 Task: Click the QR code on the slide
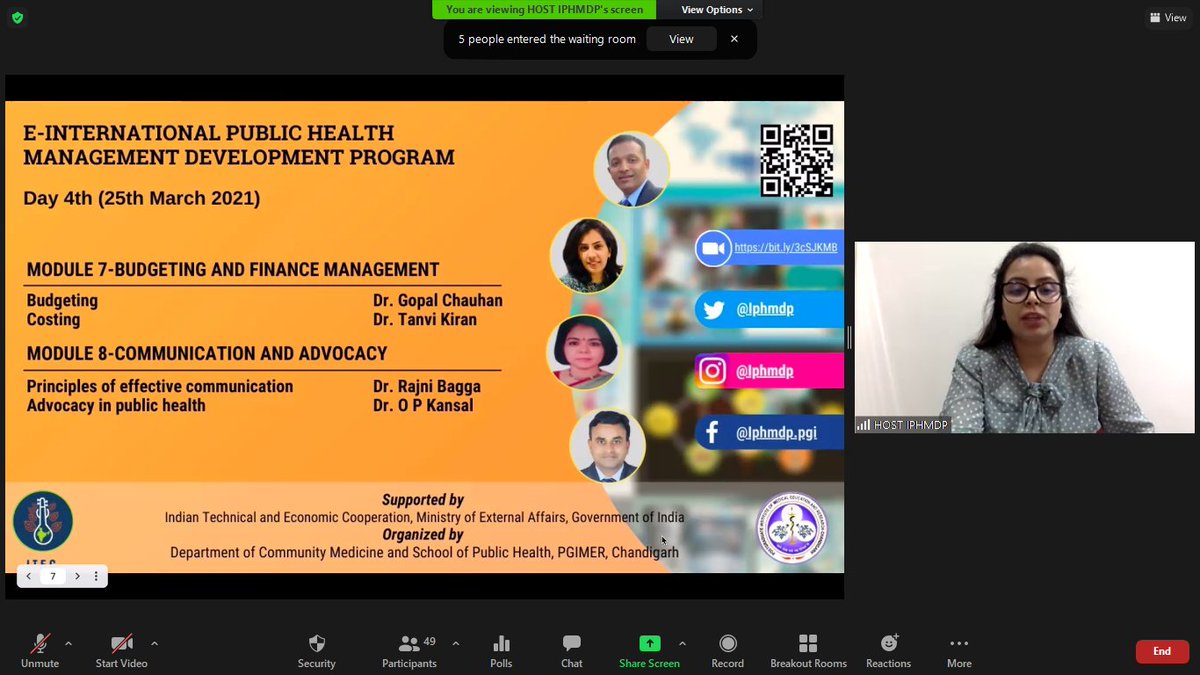(x=796, y=160)
